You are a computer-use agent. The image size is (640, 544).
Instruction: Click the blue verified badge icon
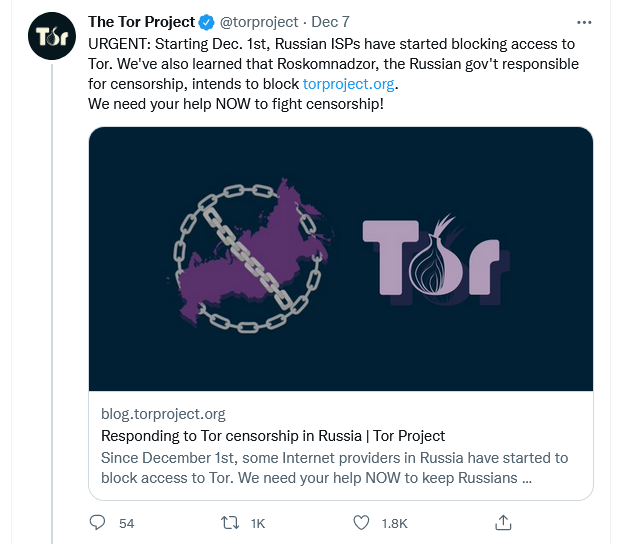(x=207, y=22)
